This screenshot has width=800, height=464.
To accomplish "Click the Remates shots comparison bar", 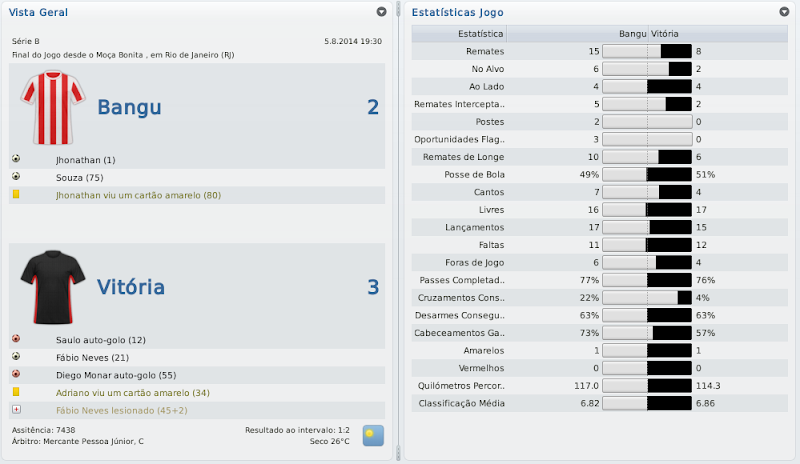I will [647, 51].
